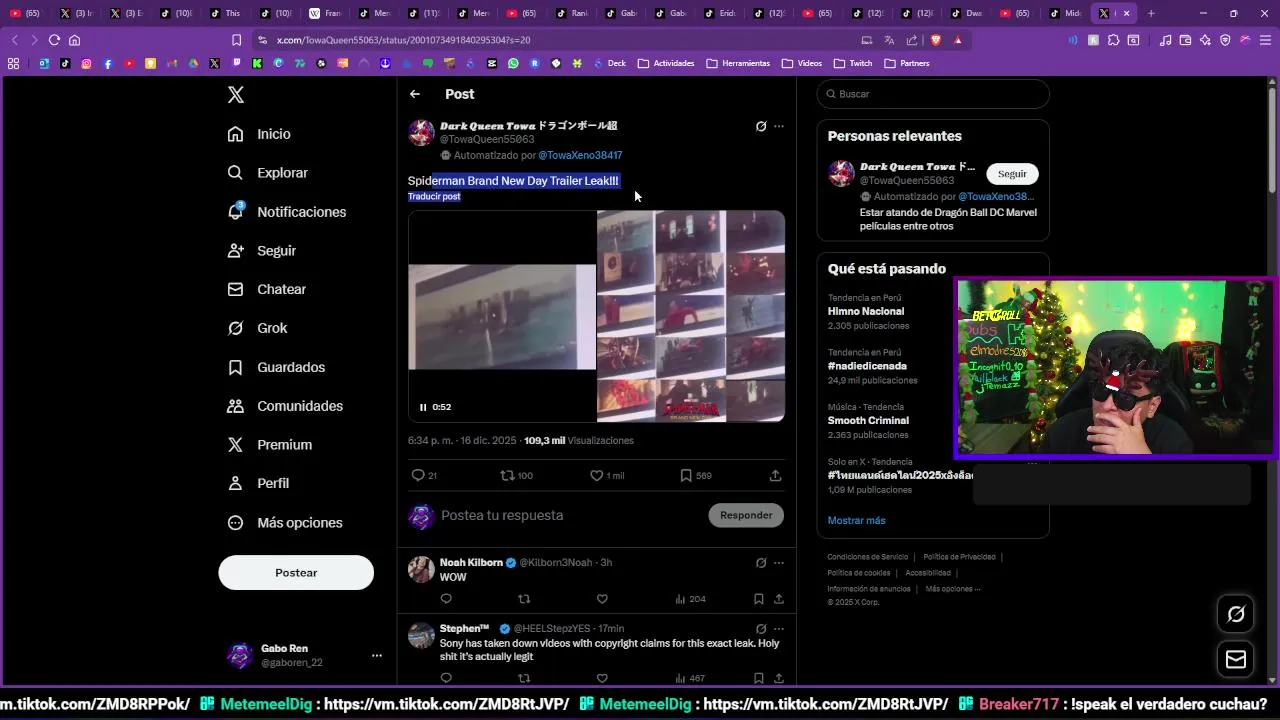Open WhatsApp bookmark icon
Screen dimensions: 1280x720
(x=513, y=63)
